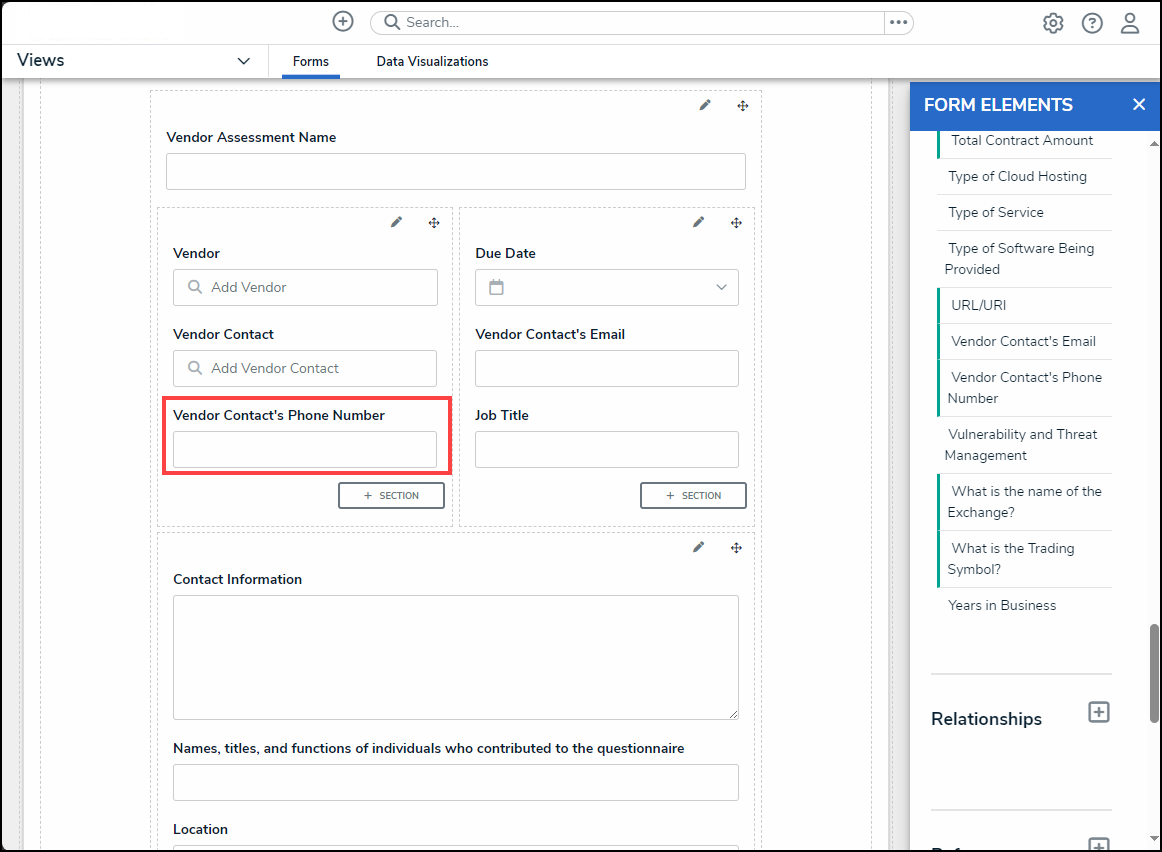
Task: Edit the Contact Information section pencil icon
Action: [x=698, y=547]
